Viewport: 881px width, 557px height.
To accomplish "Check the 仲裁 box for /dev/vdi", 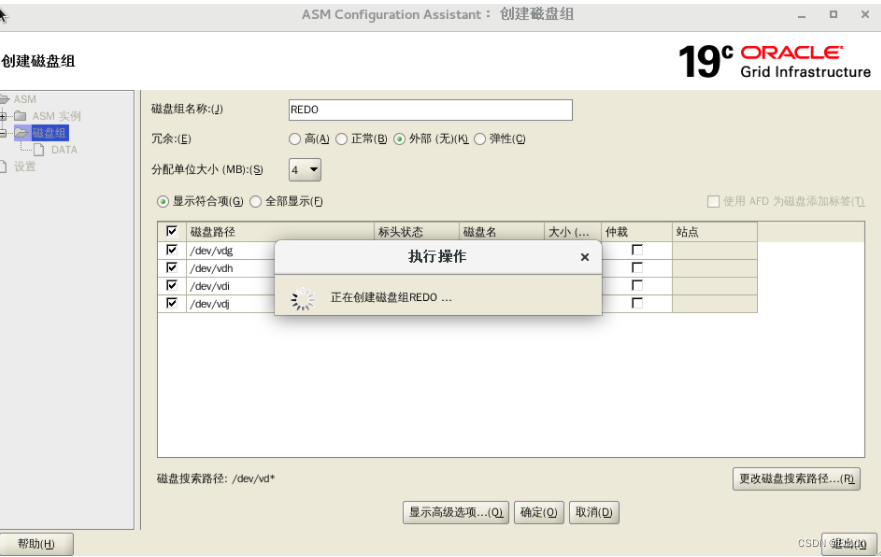I will (637, 286).
